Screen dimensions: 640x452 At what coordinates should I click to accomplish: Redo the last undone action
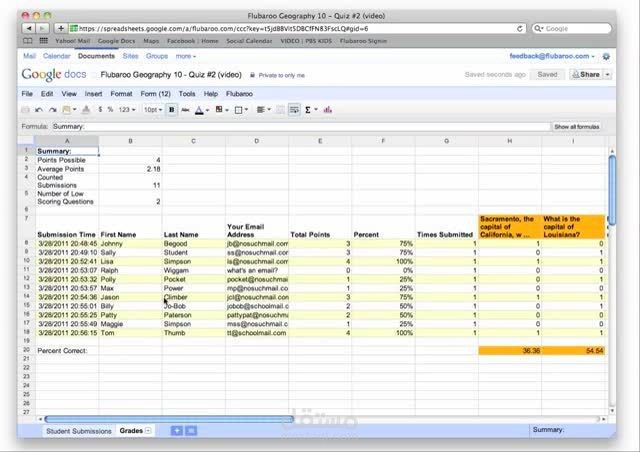53,110
